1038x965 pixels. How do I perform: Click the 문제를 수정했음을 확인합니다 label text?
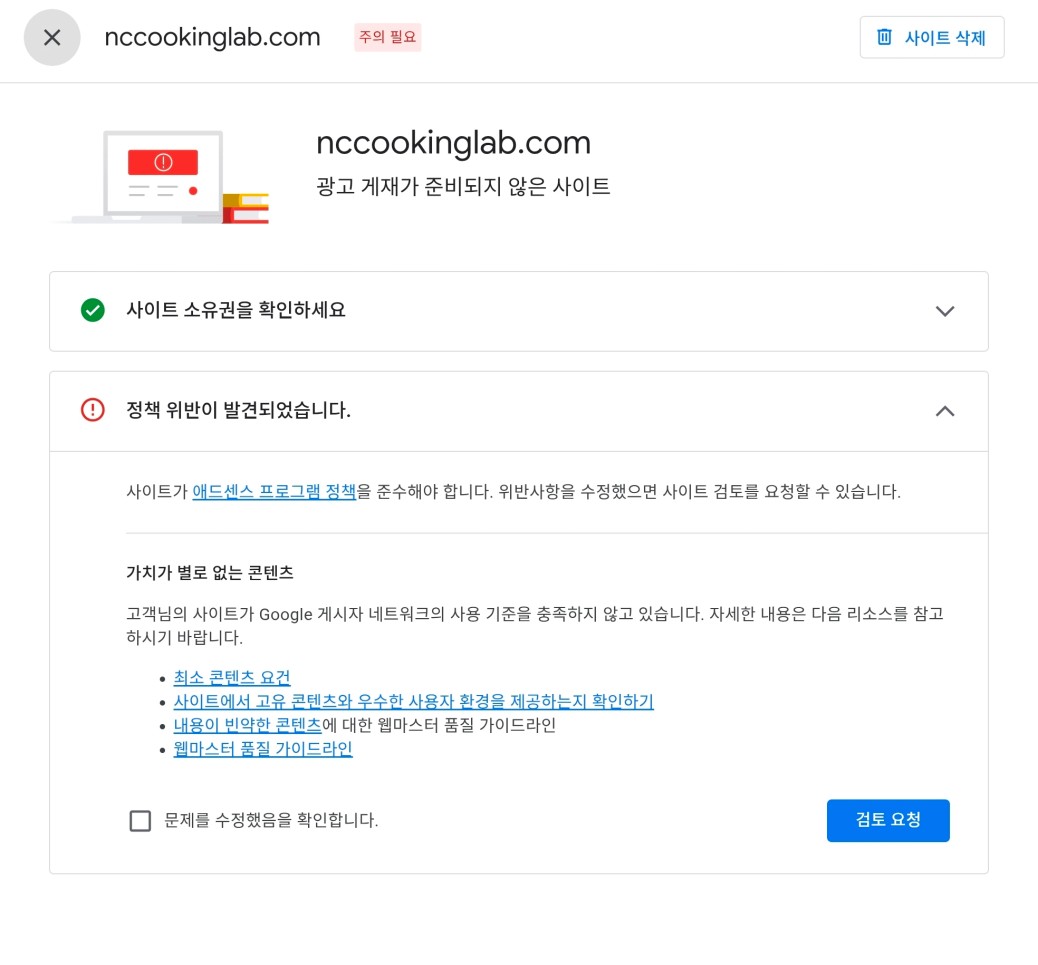tap(271, 820)
